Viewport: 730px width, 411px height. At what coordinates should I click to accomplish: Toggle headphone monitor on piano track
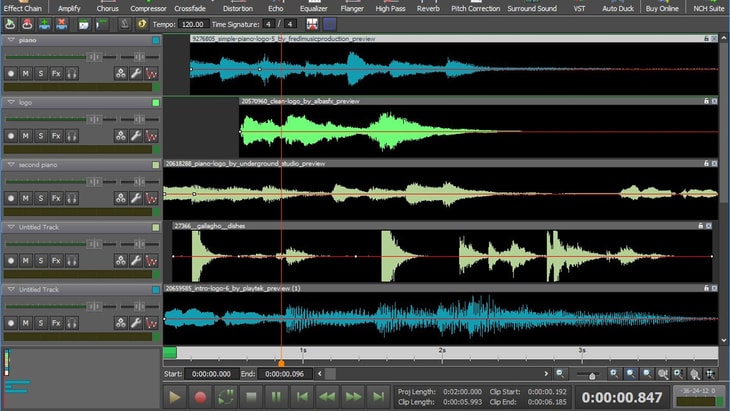click(72, 73)
